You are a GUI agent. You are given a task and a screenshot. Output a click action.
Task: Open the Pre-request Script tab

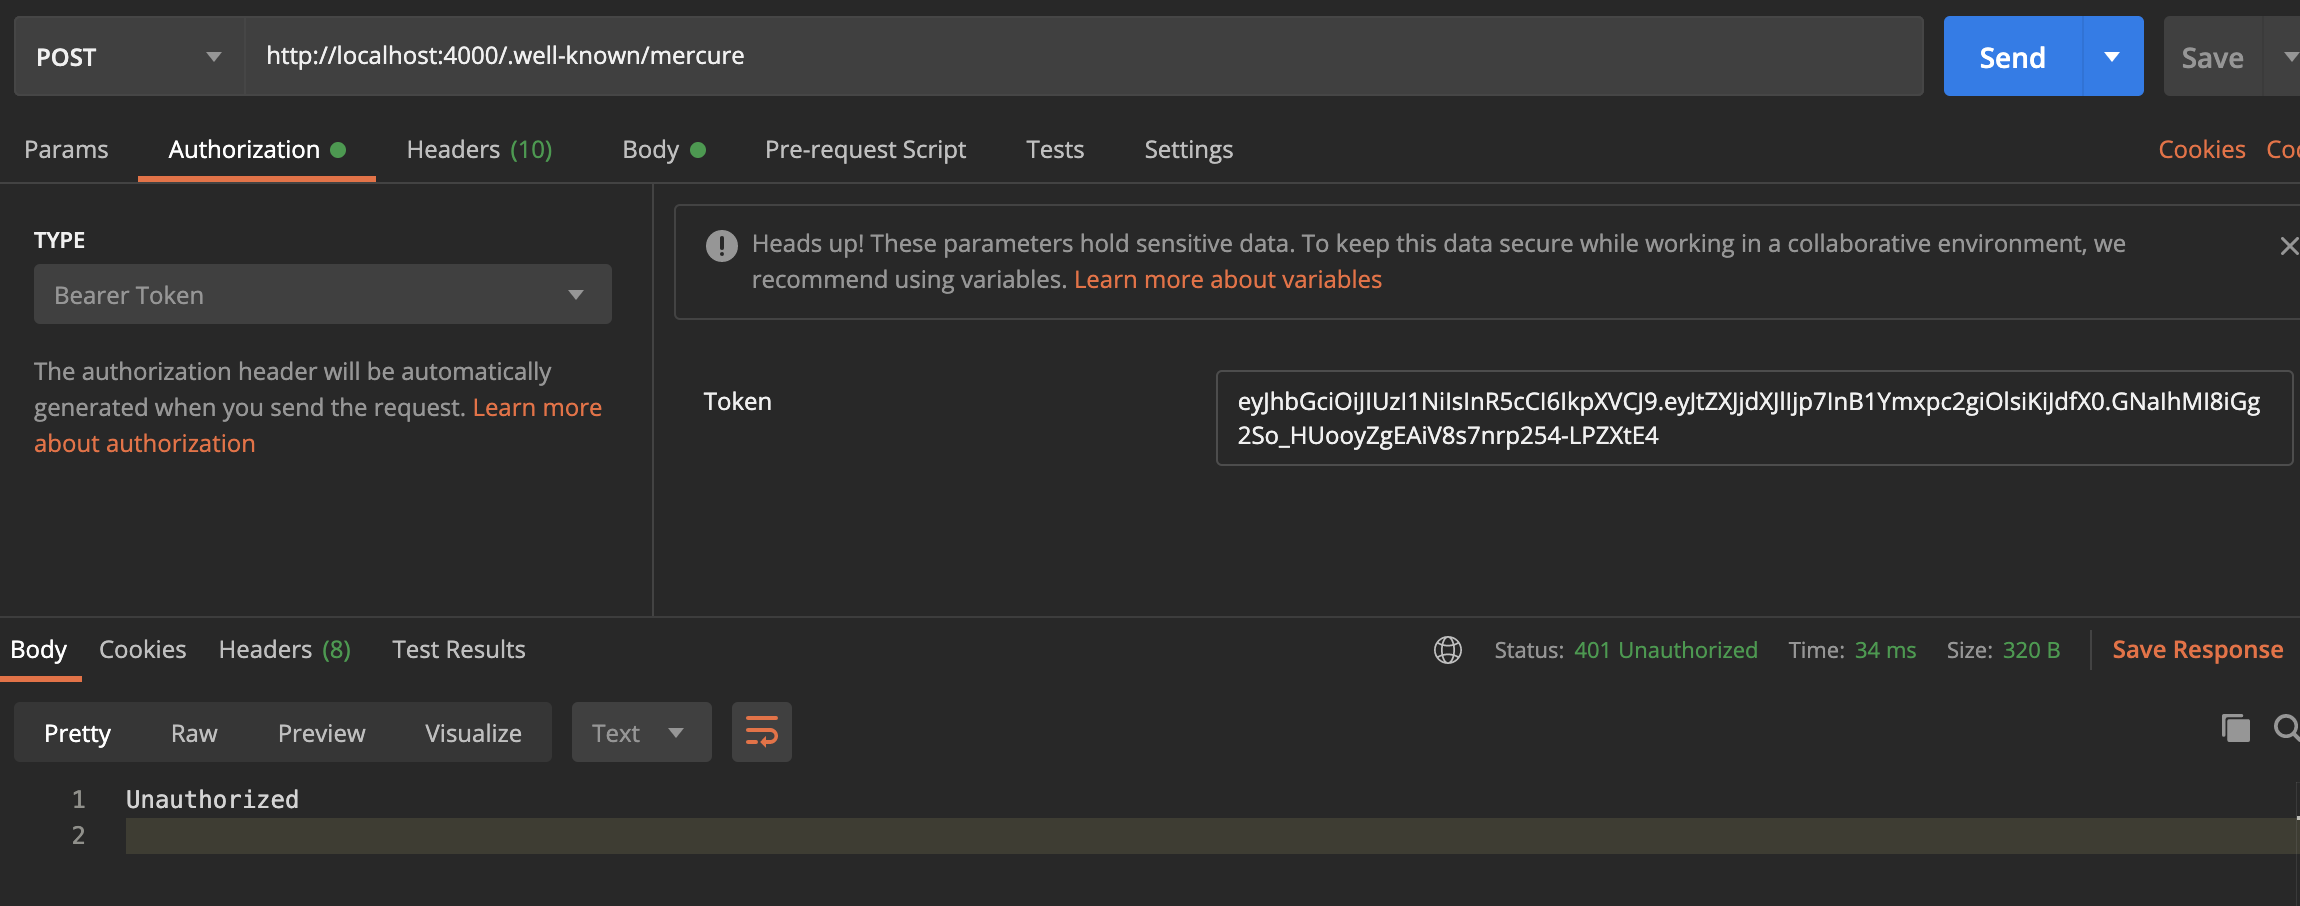(x=865, y=149)
